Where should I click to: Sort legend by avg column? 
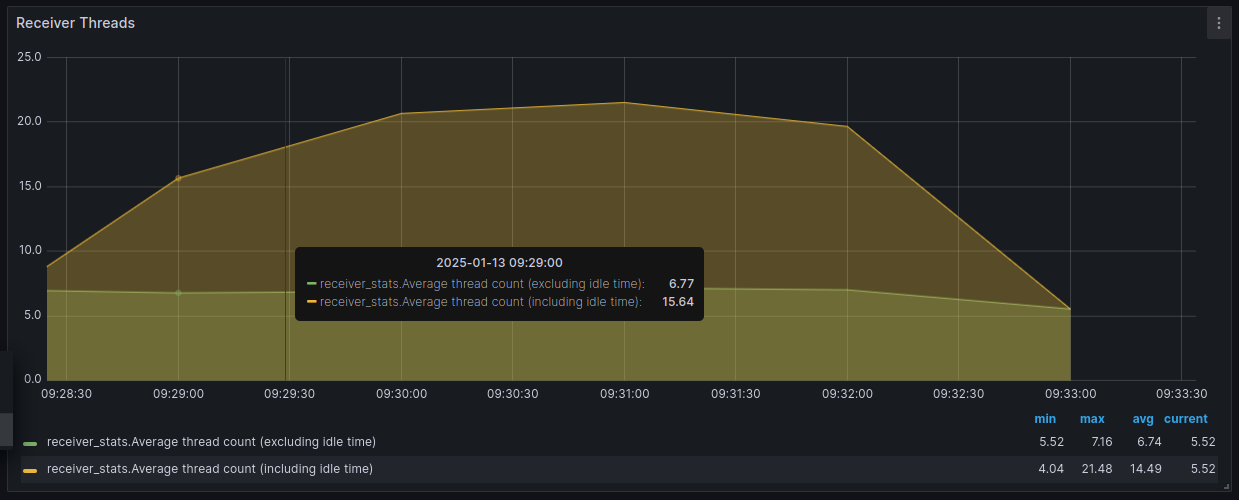coord(1144,419)
